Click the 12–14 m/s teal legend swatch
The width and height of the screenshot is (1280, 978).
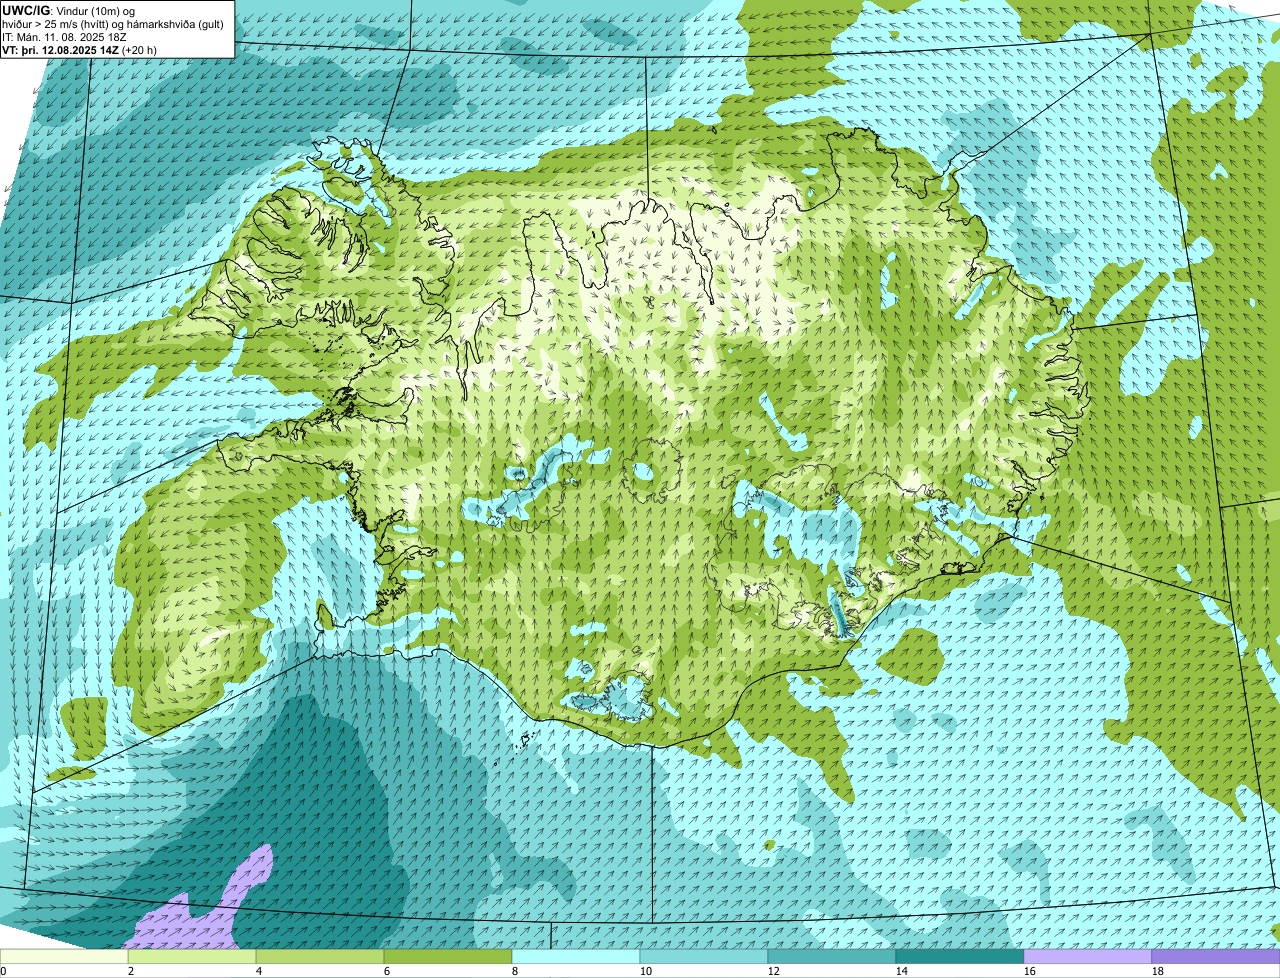[x=832, y=957]
